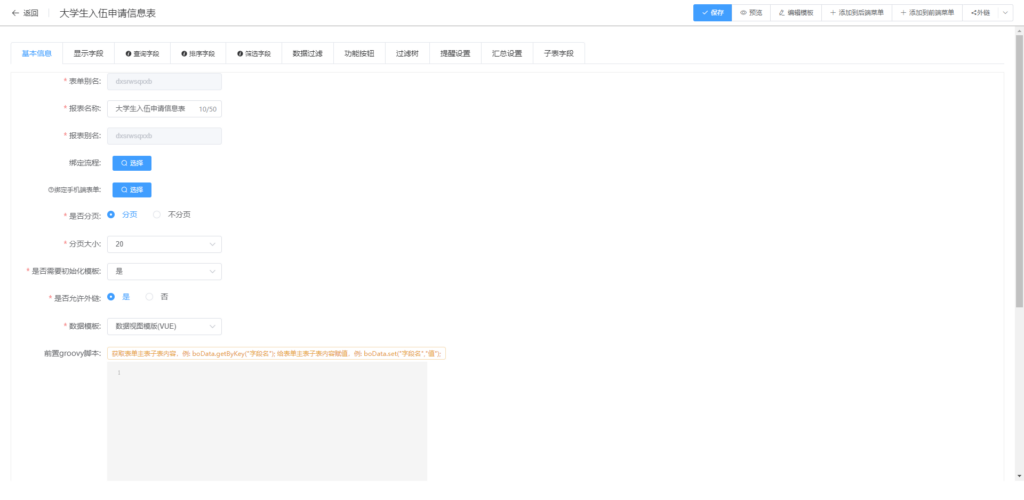Image resolution: width=1024 pixels, height=500 pixels.
Task: Click 选择 button for 绑定手机端表单
Action: click(x=132, y=189)
